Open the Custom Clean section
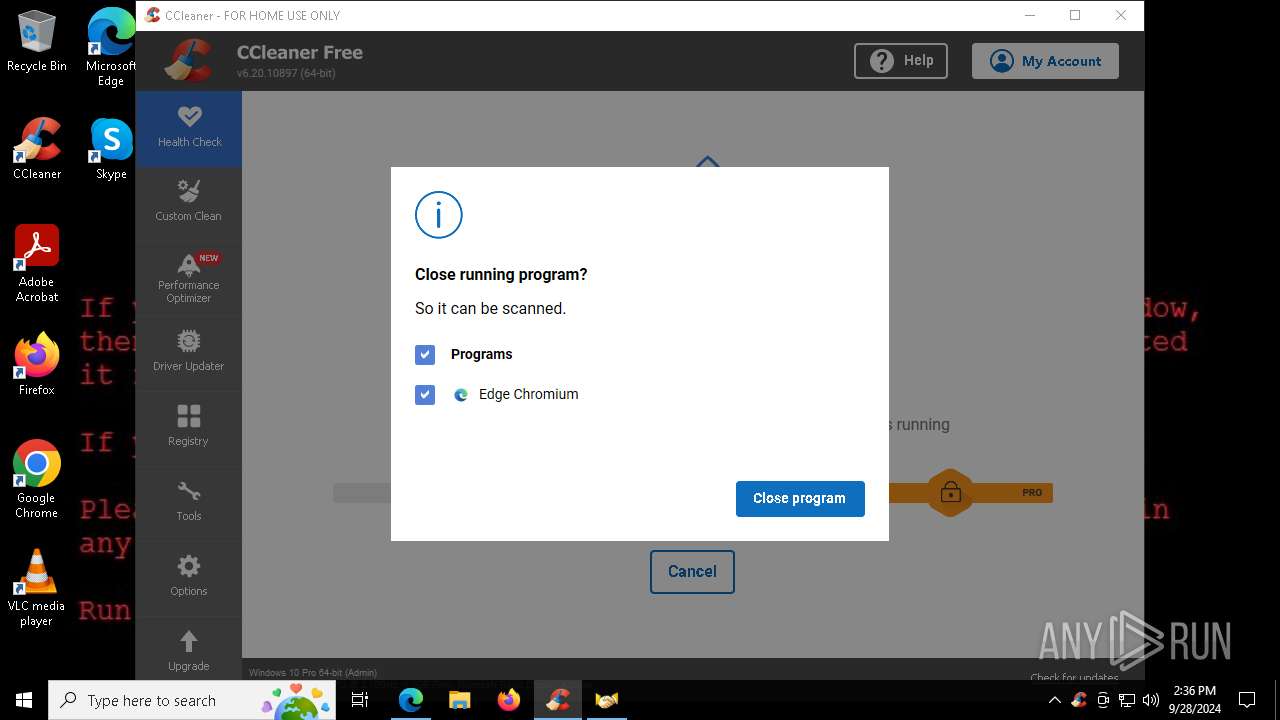The width and height of the screenshot is (1280, 720). 189,201
